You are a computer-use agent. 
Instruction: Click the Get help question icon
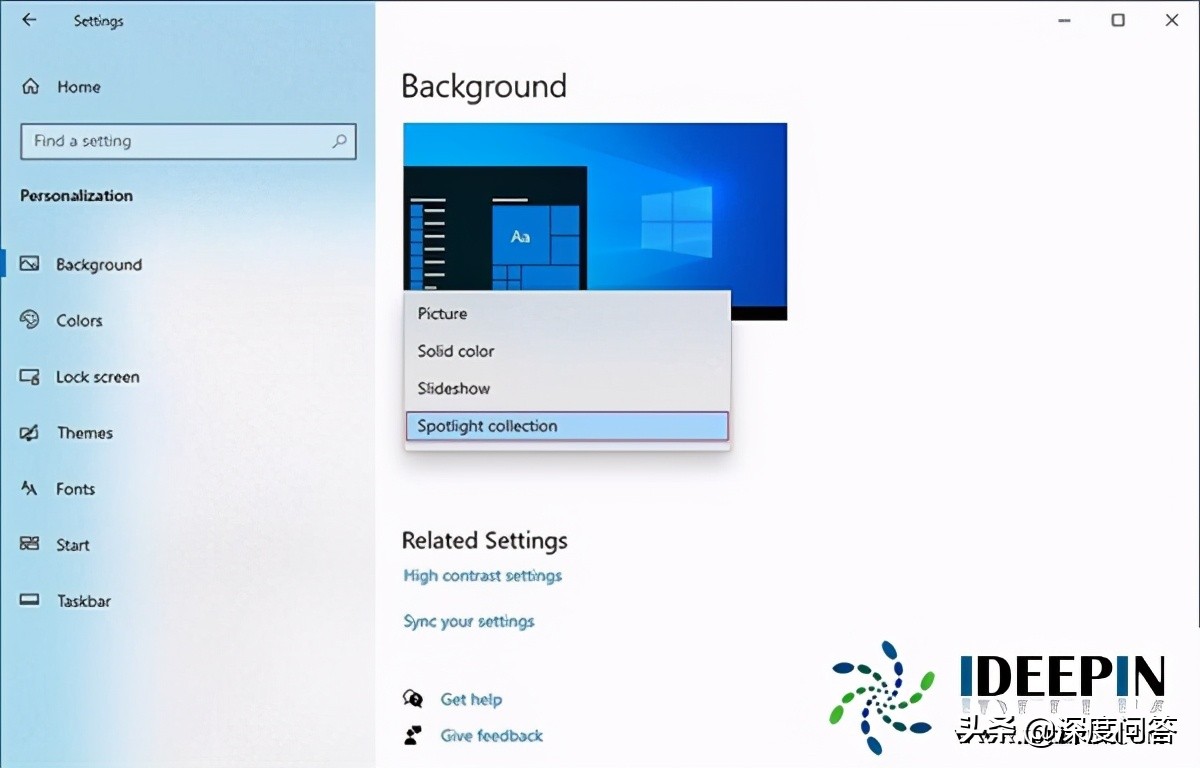(x=414, y=699)
